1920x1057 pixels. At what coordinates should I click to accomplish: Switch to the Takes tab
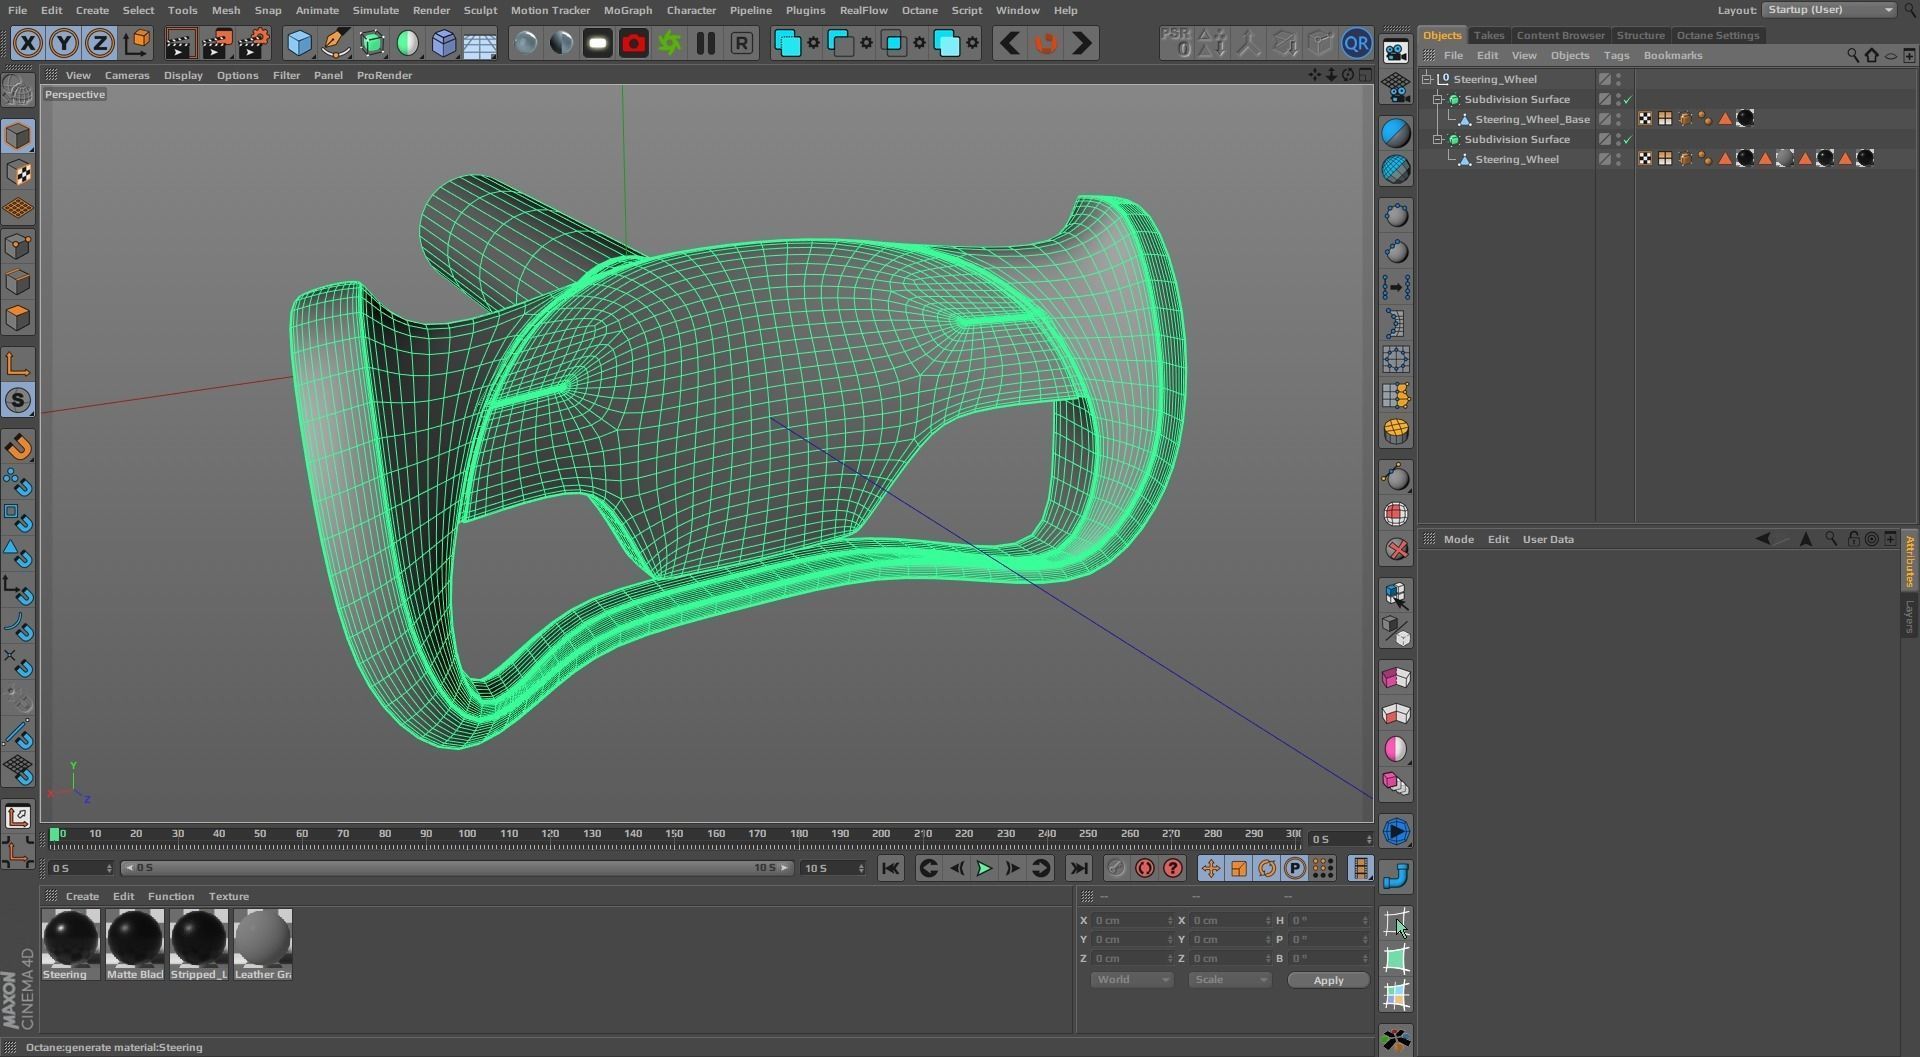pos(1488,35)
